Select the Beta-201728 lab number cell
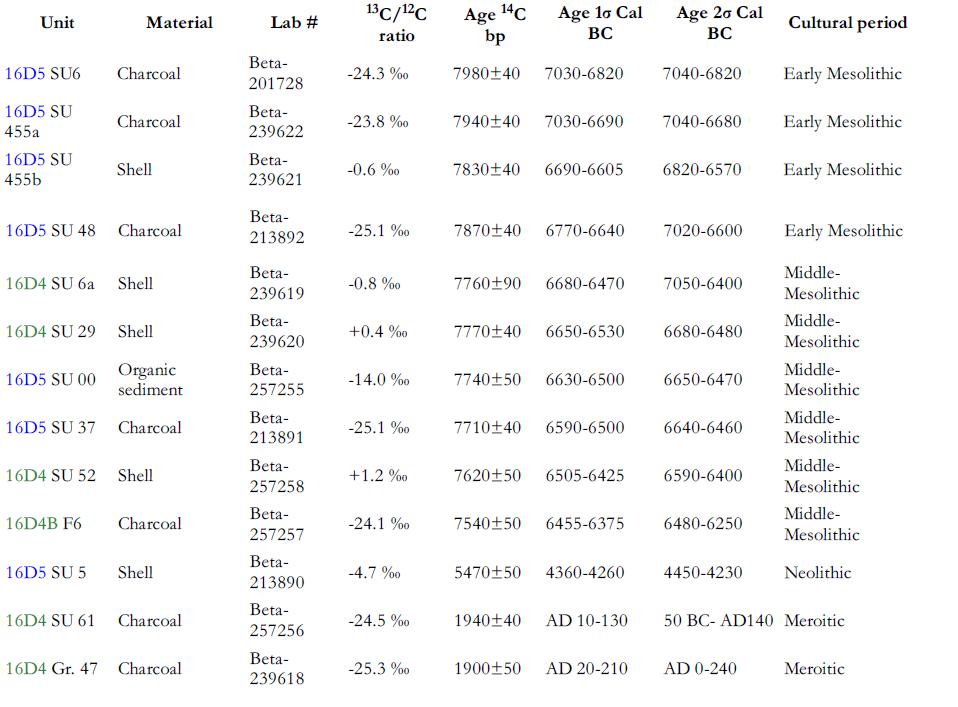 click(276, 73)
